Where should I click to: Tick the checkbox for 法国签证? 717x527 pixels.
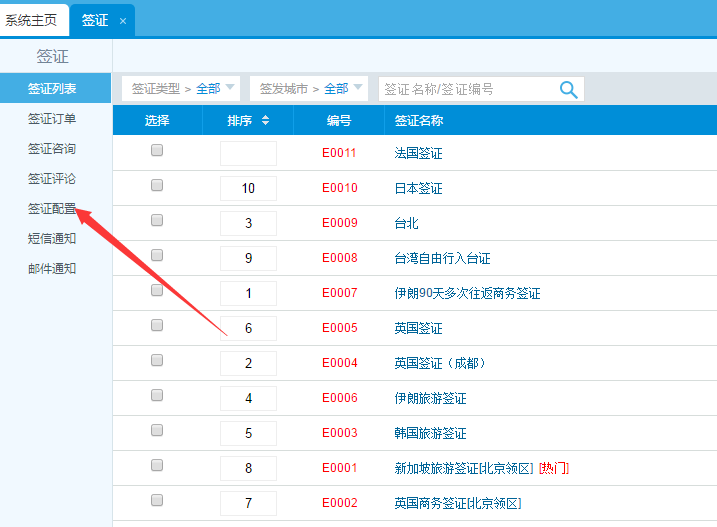click(157, 151)
